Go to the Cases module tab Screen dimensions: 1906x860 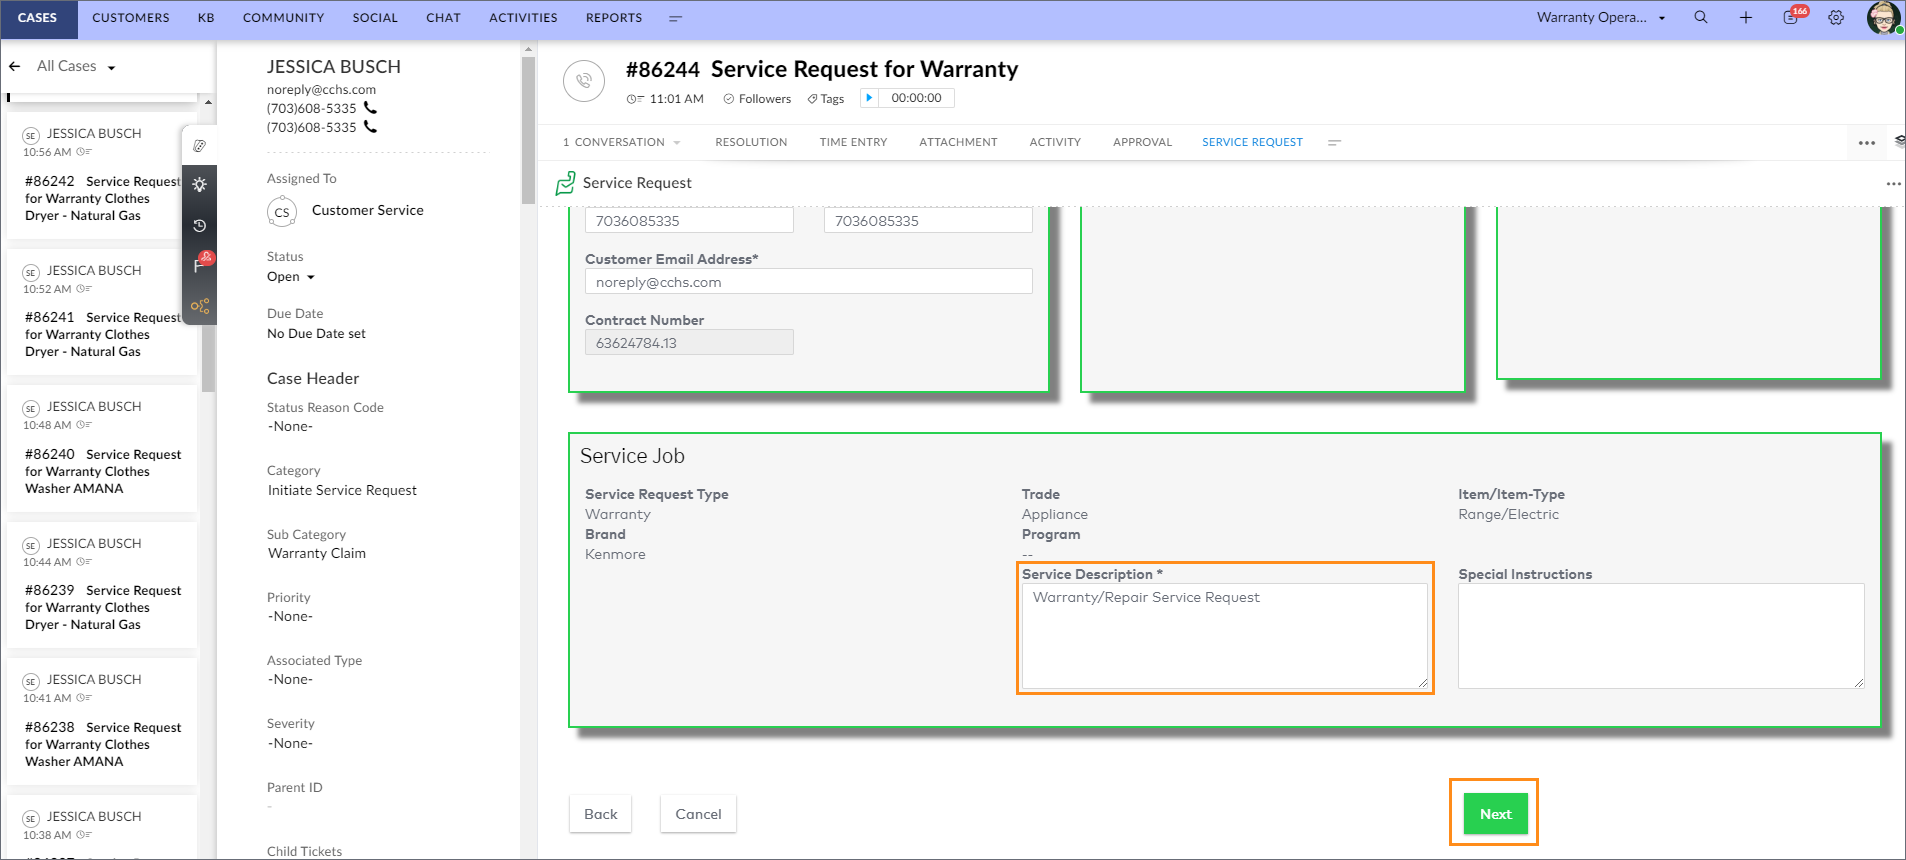38,18
